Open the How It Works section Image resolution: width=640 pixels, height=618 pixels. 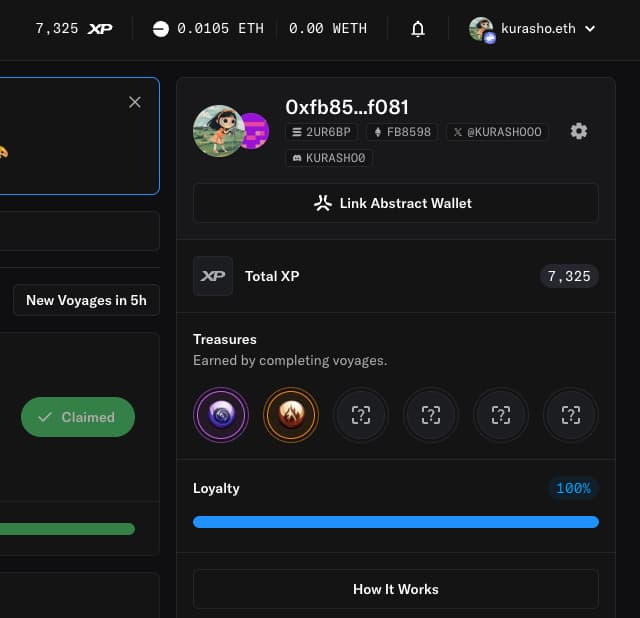(x=396, y=589)
